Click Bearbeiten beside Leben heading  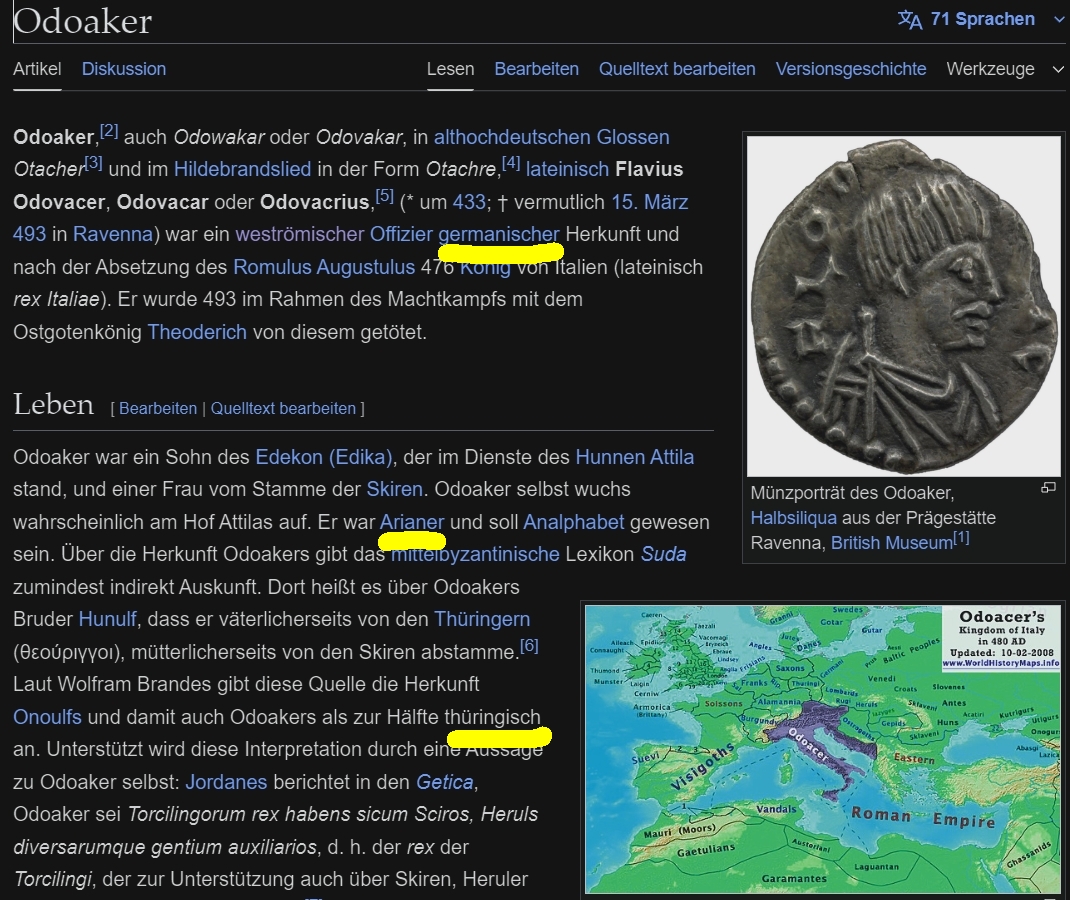coord(158,409)
